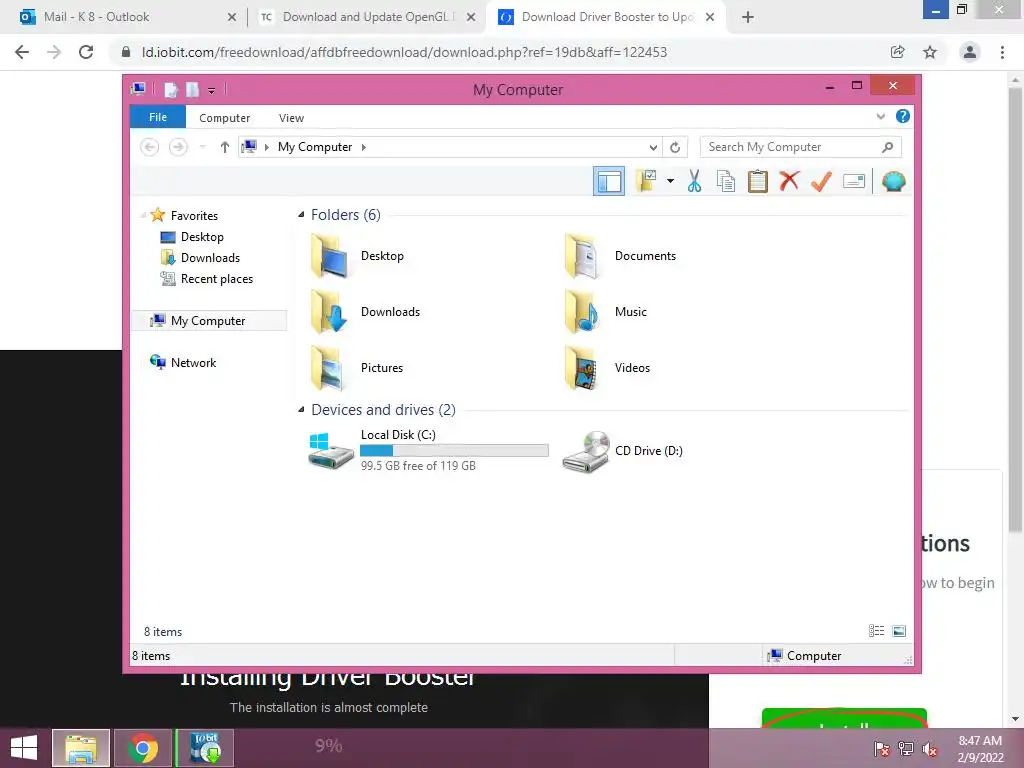
Task: Select the Documents folder
Action: [620, 256]
